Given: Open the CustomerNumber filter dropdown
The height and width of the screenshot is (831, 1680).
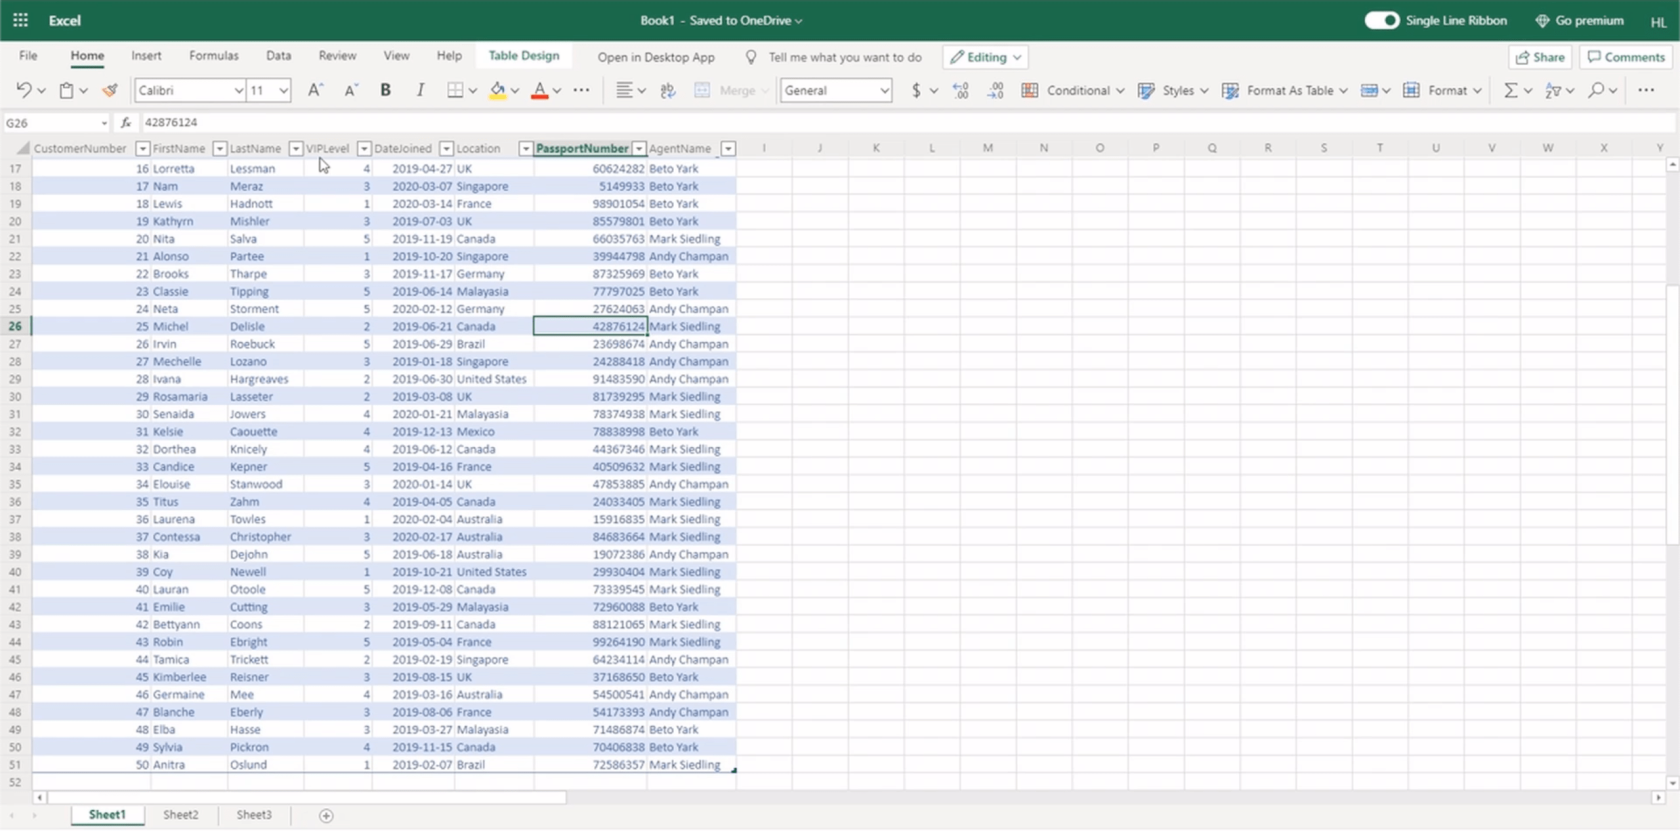Looking at the screenshot, I should click(x=142, y=148).
